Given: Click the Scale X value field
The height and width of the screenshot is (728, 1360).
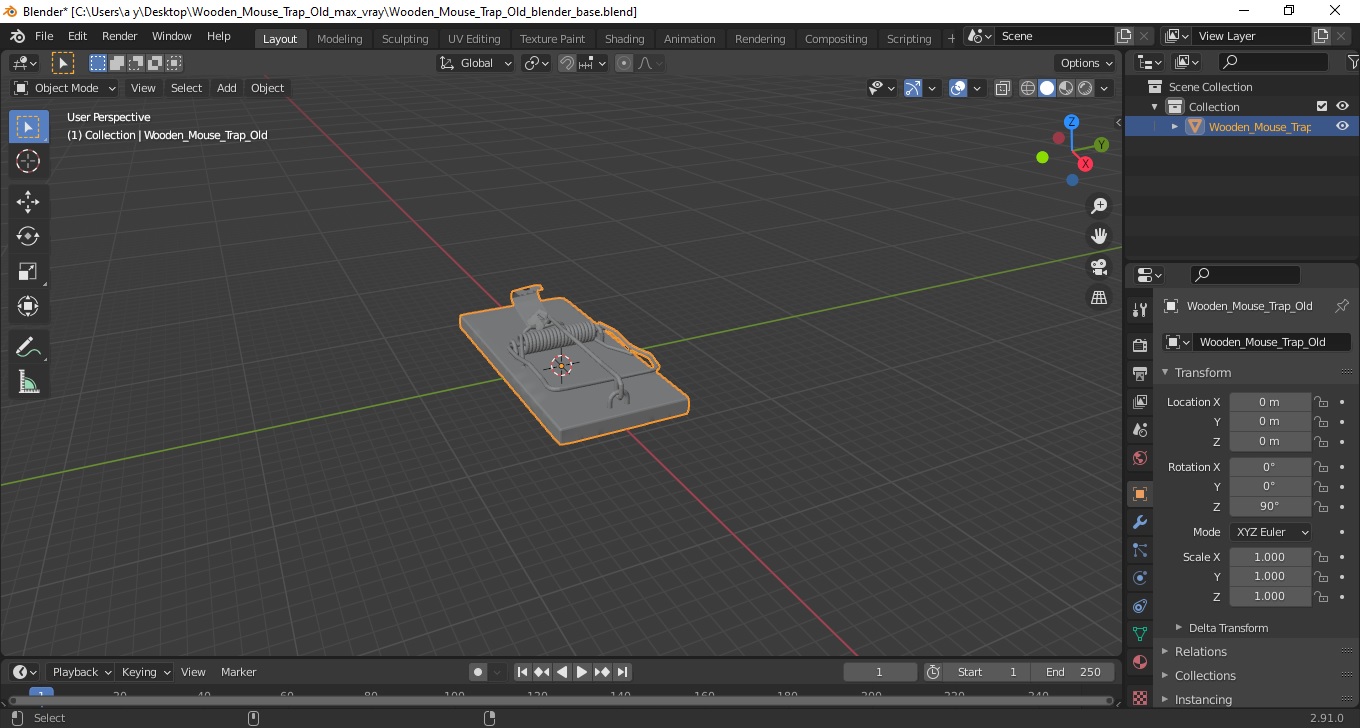Looking at the screenshot, I should coord(1270,557).
